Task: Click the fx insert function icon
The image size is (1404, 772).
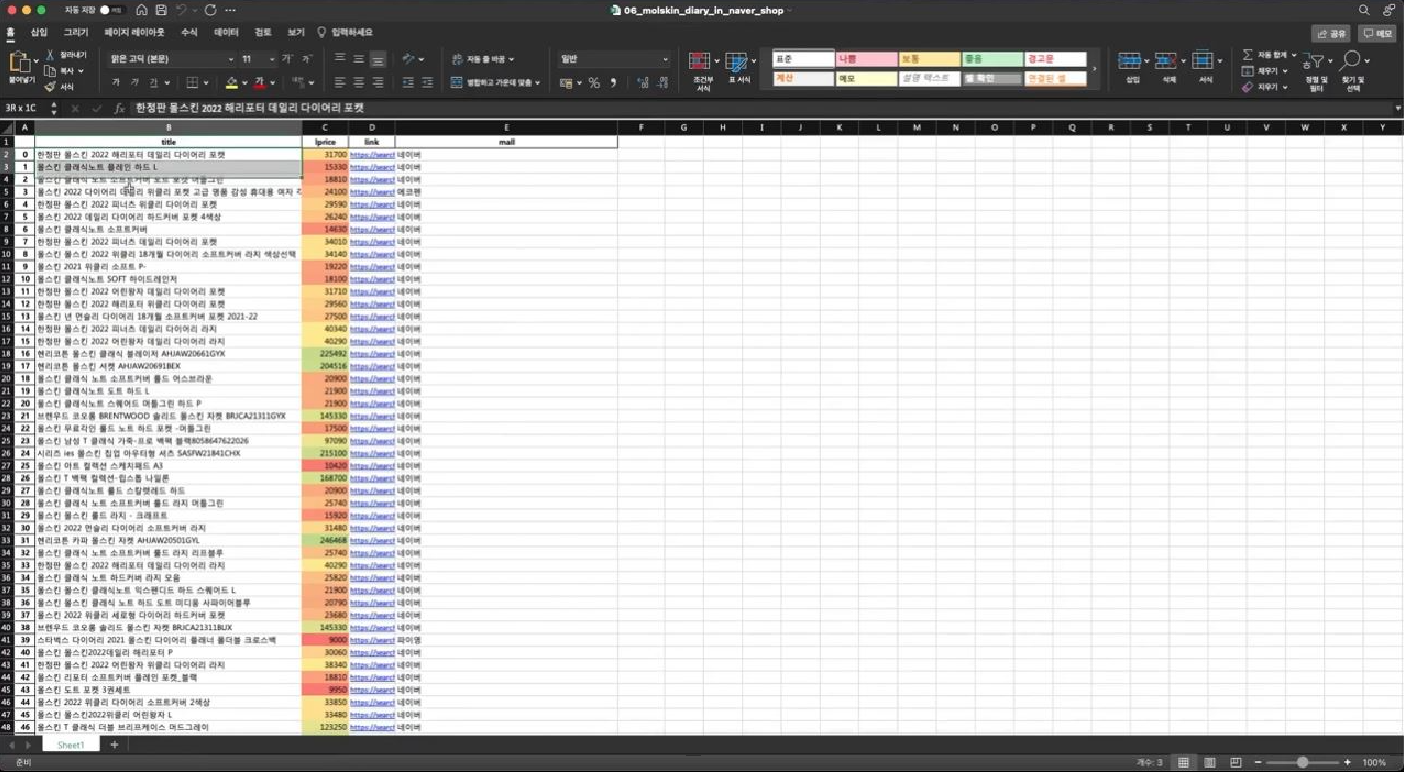Action: (120, 108)
